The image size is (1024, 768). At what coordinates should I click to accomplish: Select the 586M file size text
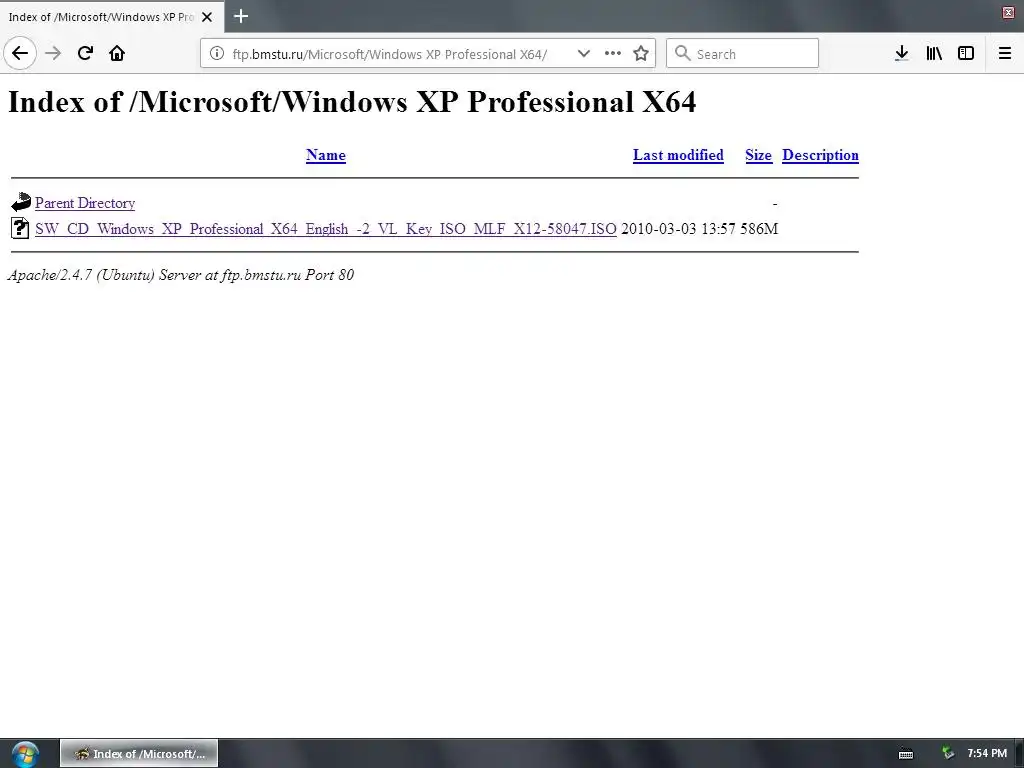(x=759, y=229)
